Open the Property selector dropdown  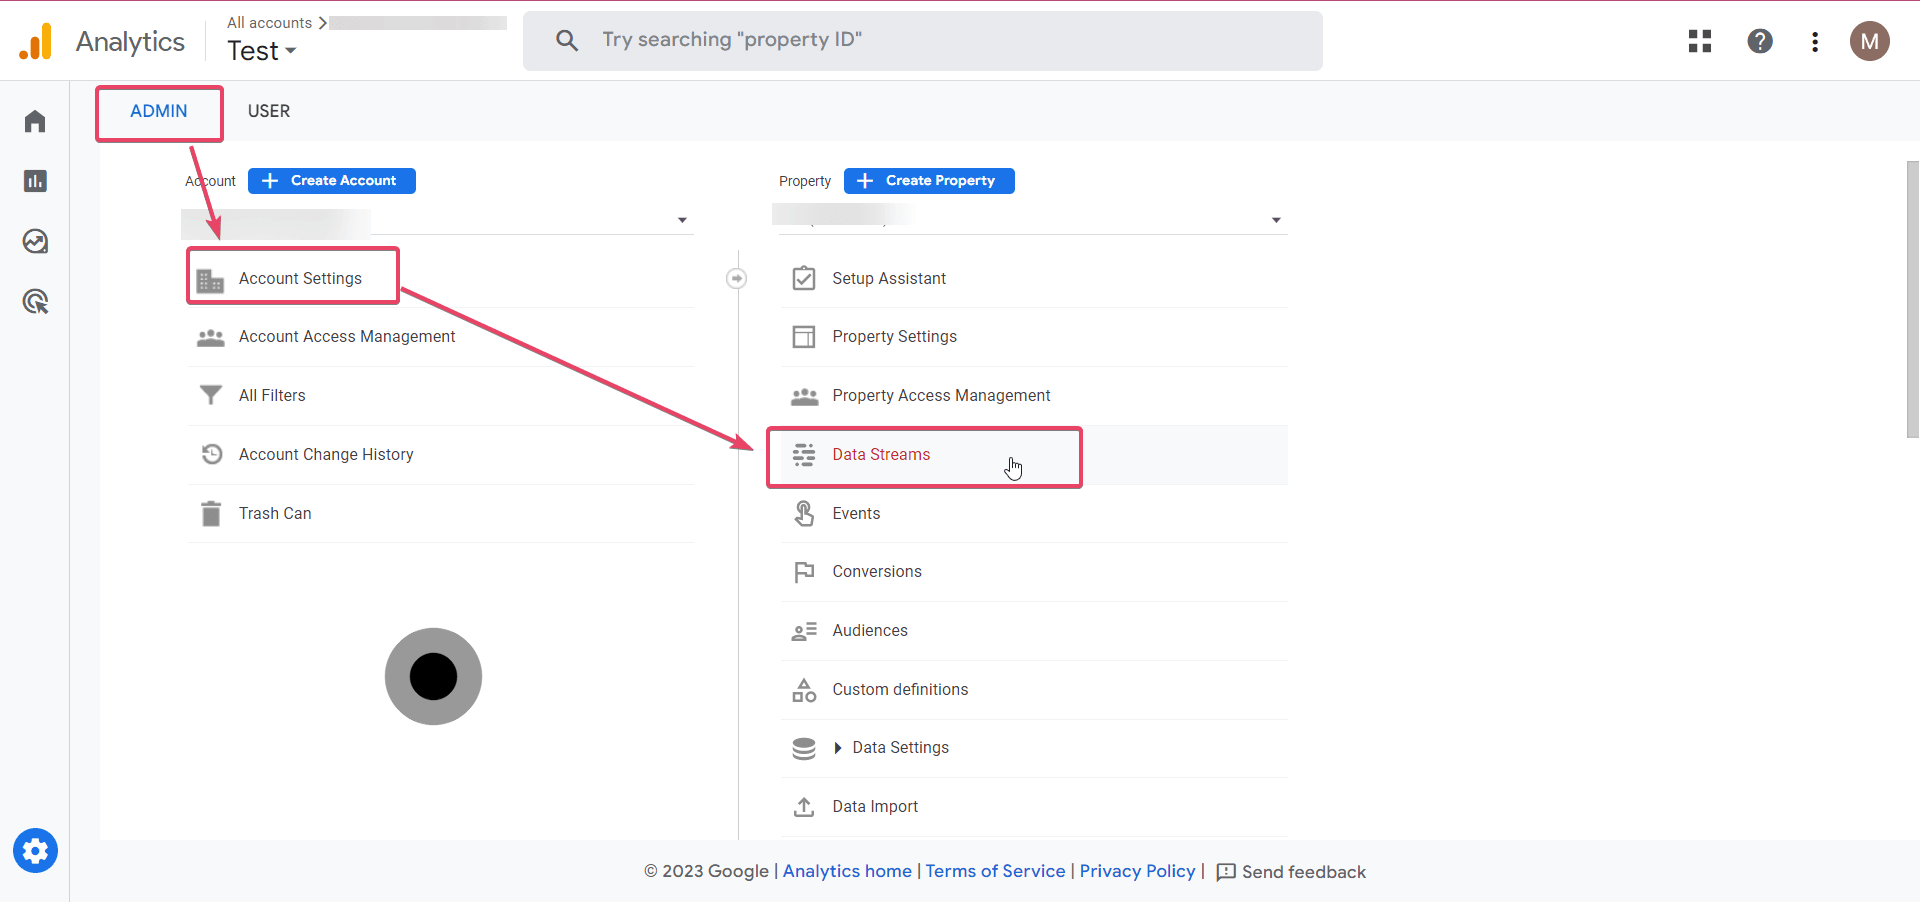[x=1276, y=220]
